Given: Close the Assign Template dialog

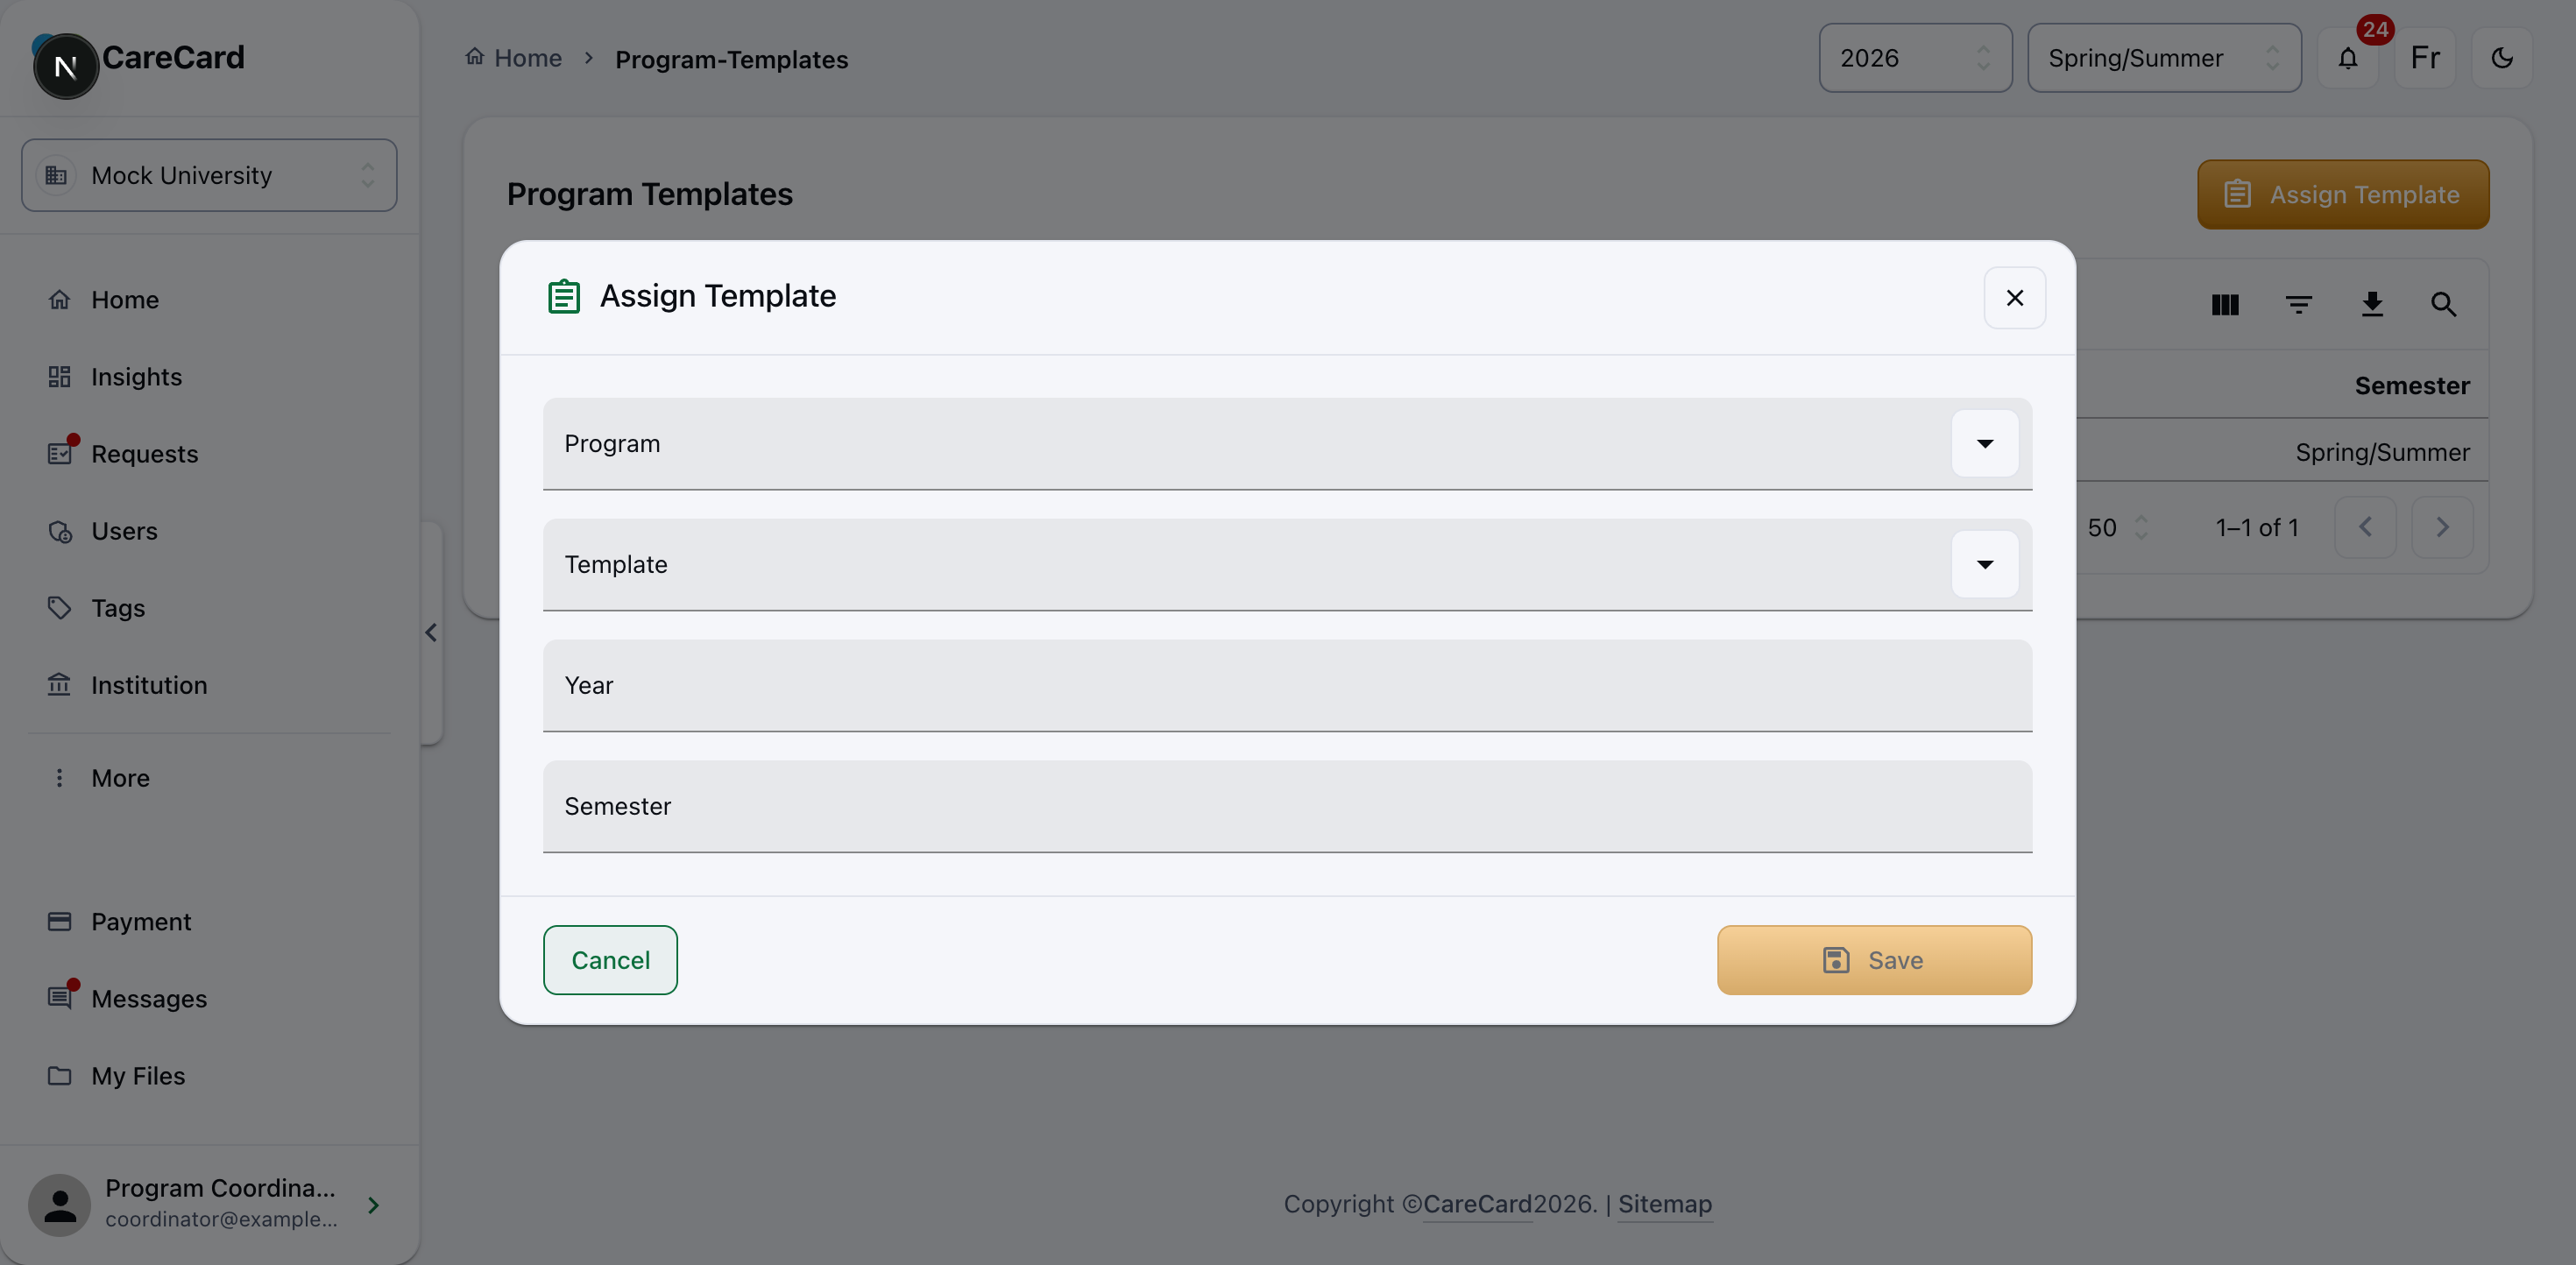Looking at the screenshot, I should tap(2014, 298).
